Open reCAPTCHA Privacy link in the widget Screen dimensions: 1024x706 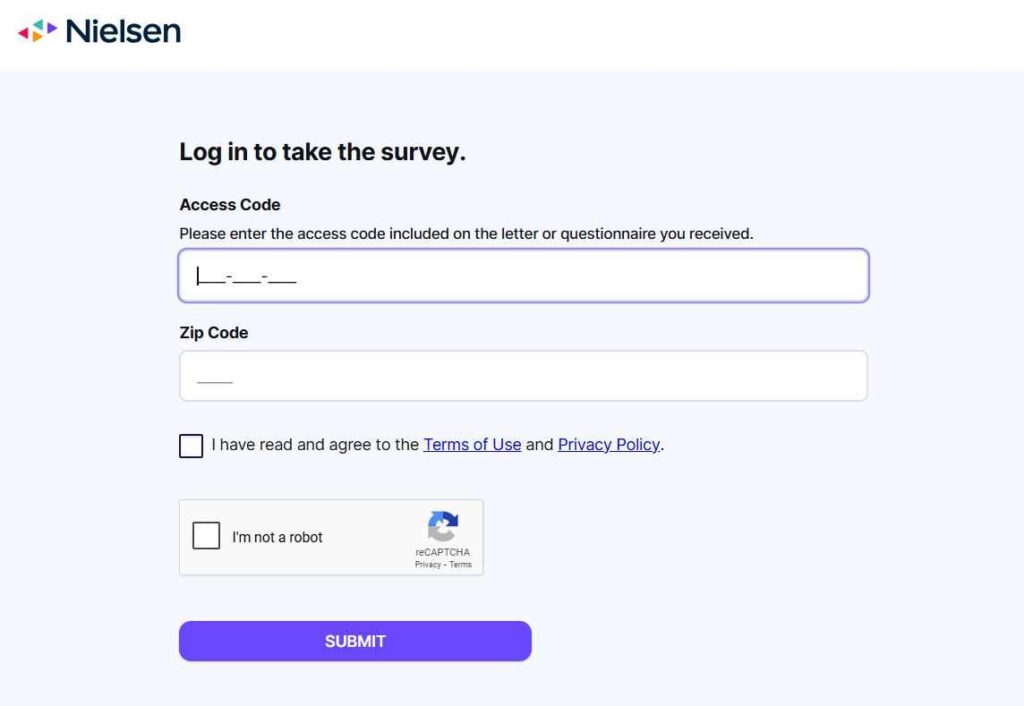(428, 565)
